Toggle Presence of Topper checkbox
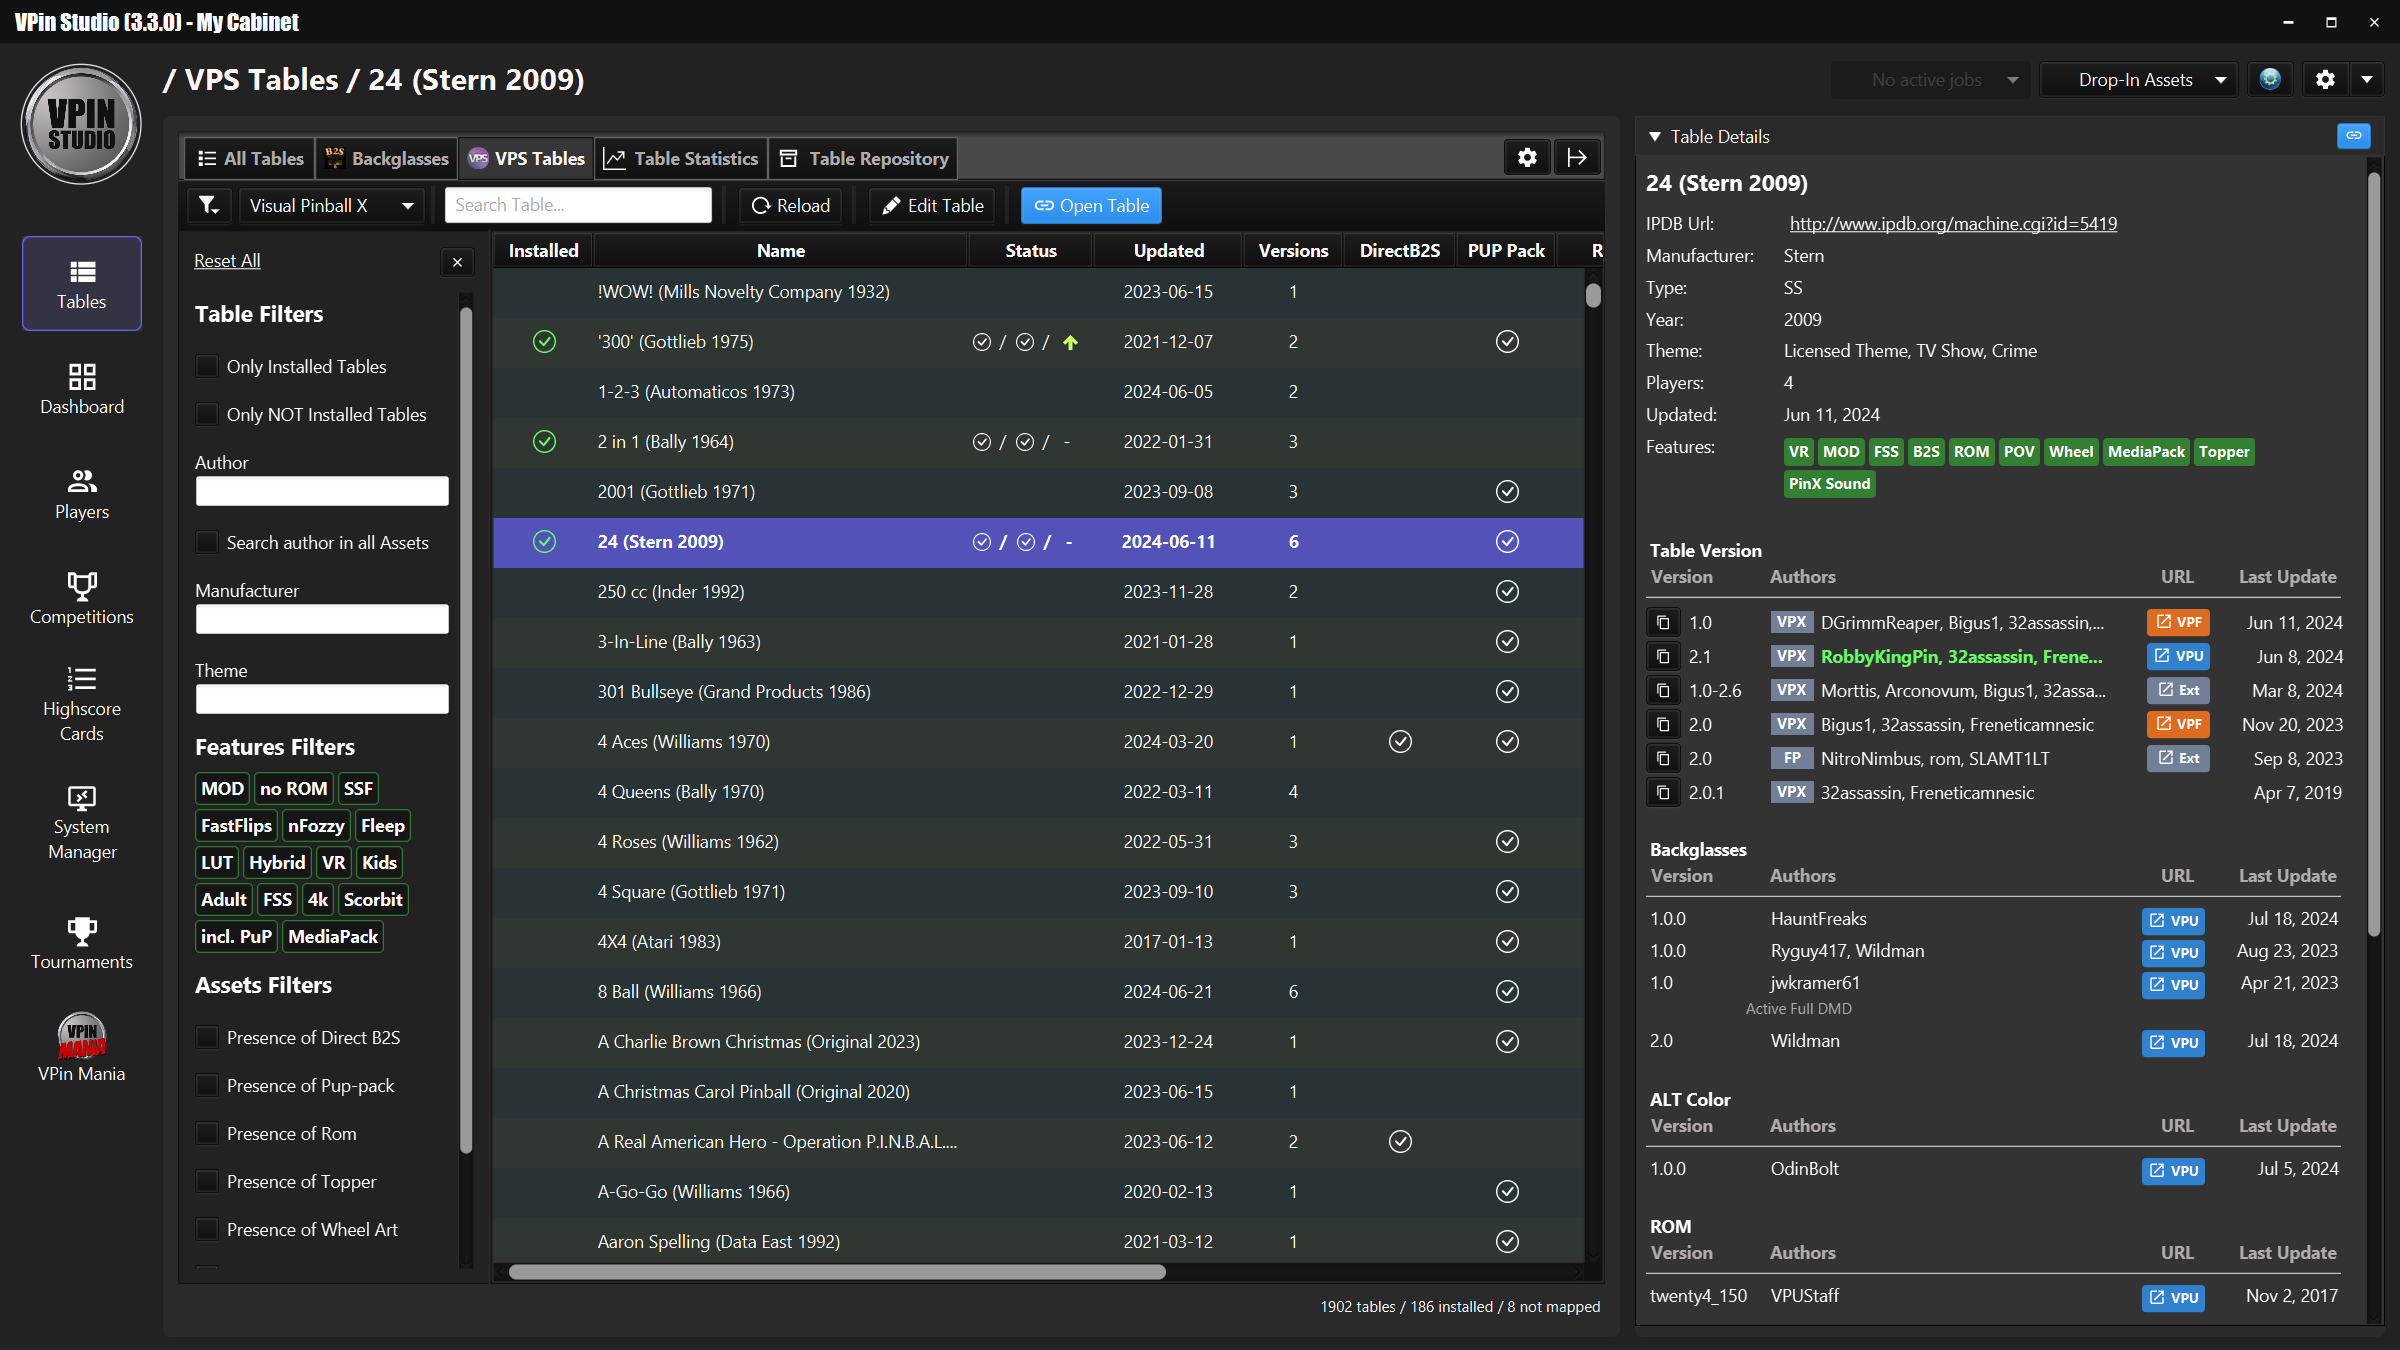 207,1182
